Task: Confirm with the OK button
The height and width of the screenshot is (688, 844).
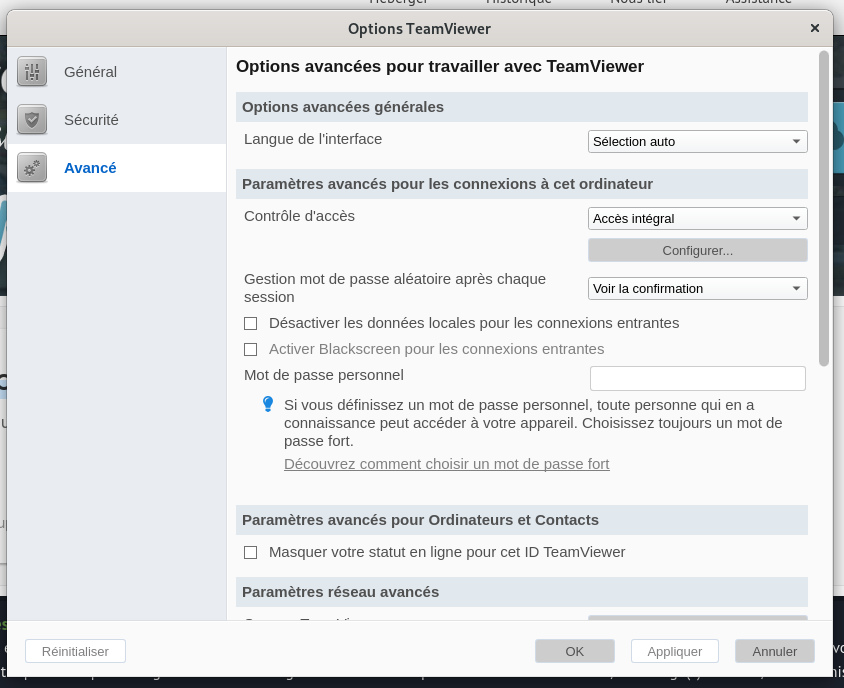Action: 574,651
